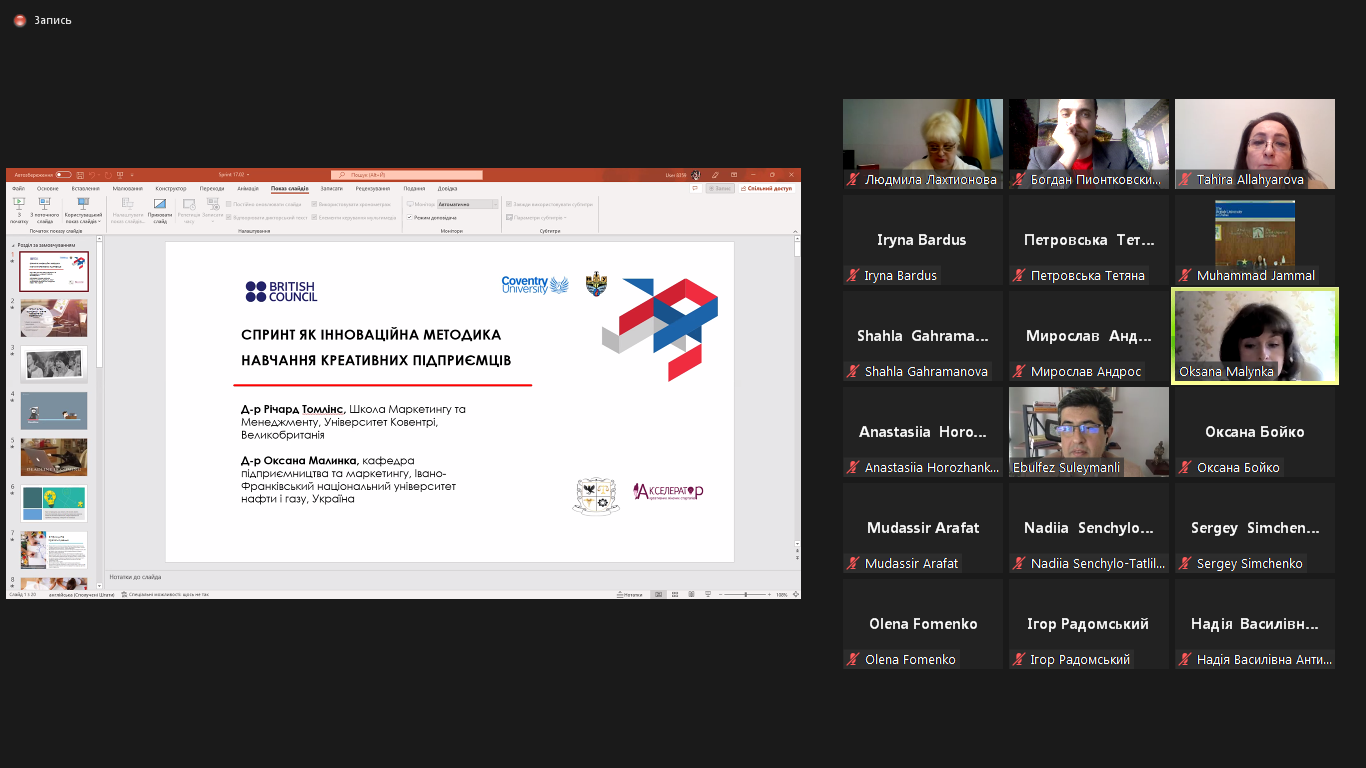This screenshot has width=1366, height=768.
Task: Uncheck Presenter view (Режим доповідача) checkbox
Action: pos(410,217)
